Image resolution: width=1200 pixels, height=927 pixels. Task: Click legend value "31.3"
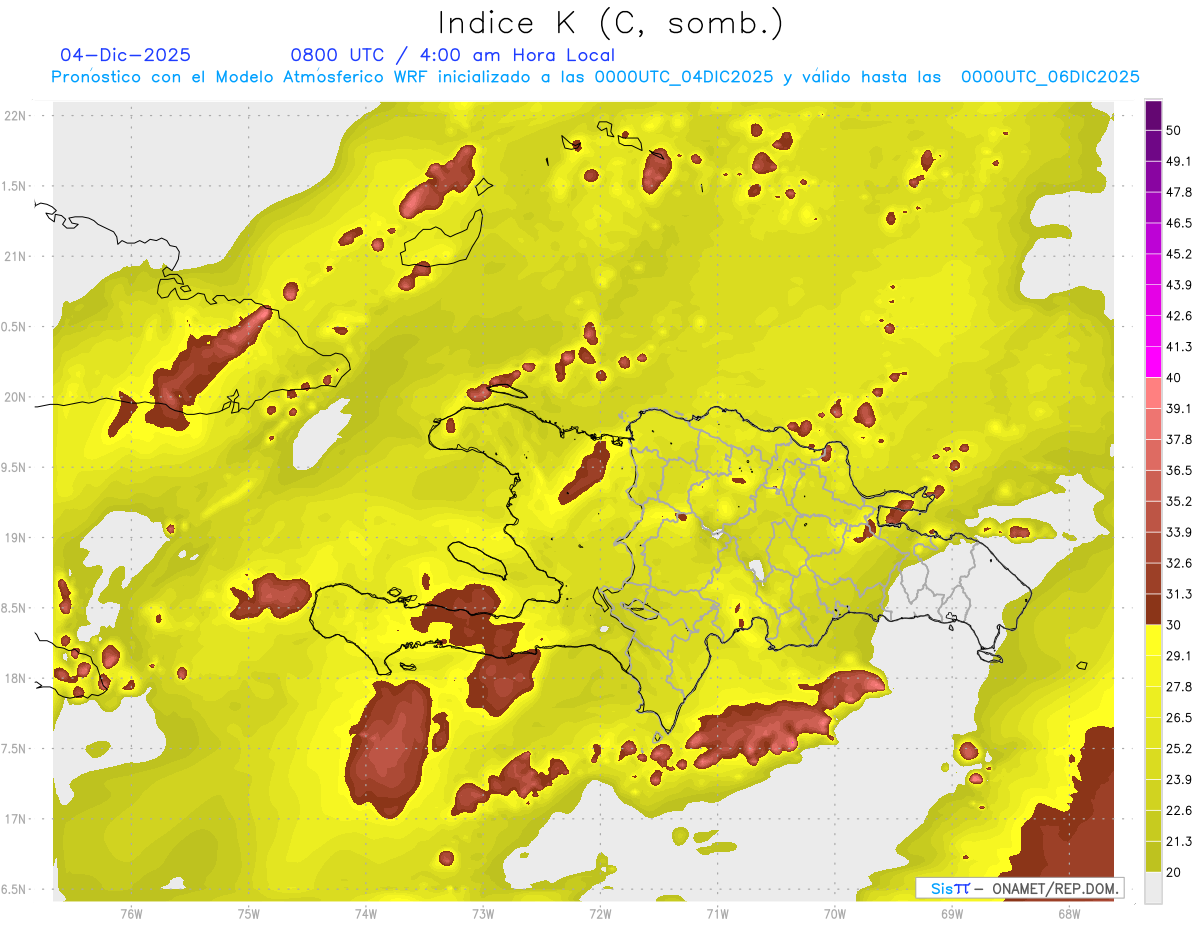1179,594
